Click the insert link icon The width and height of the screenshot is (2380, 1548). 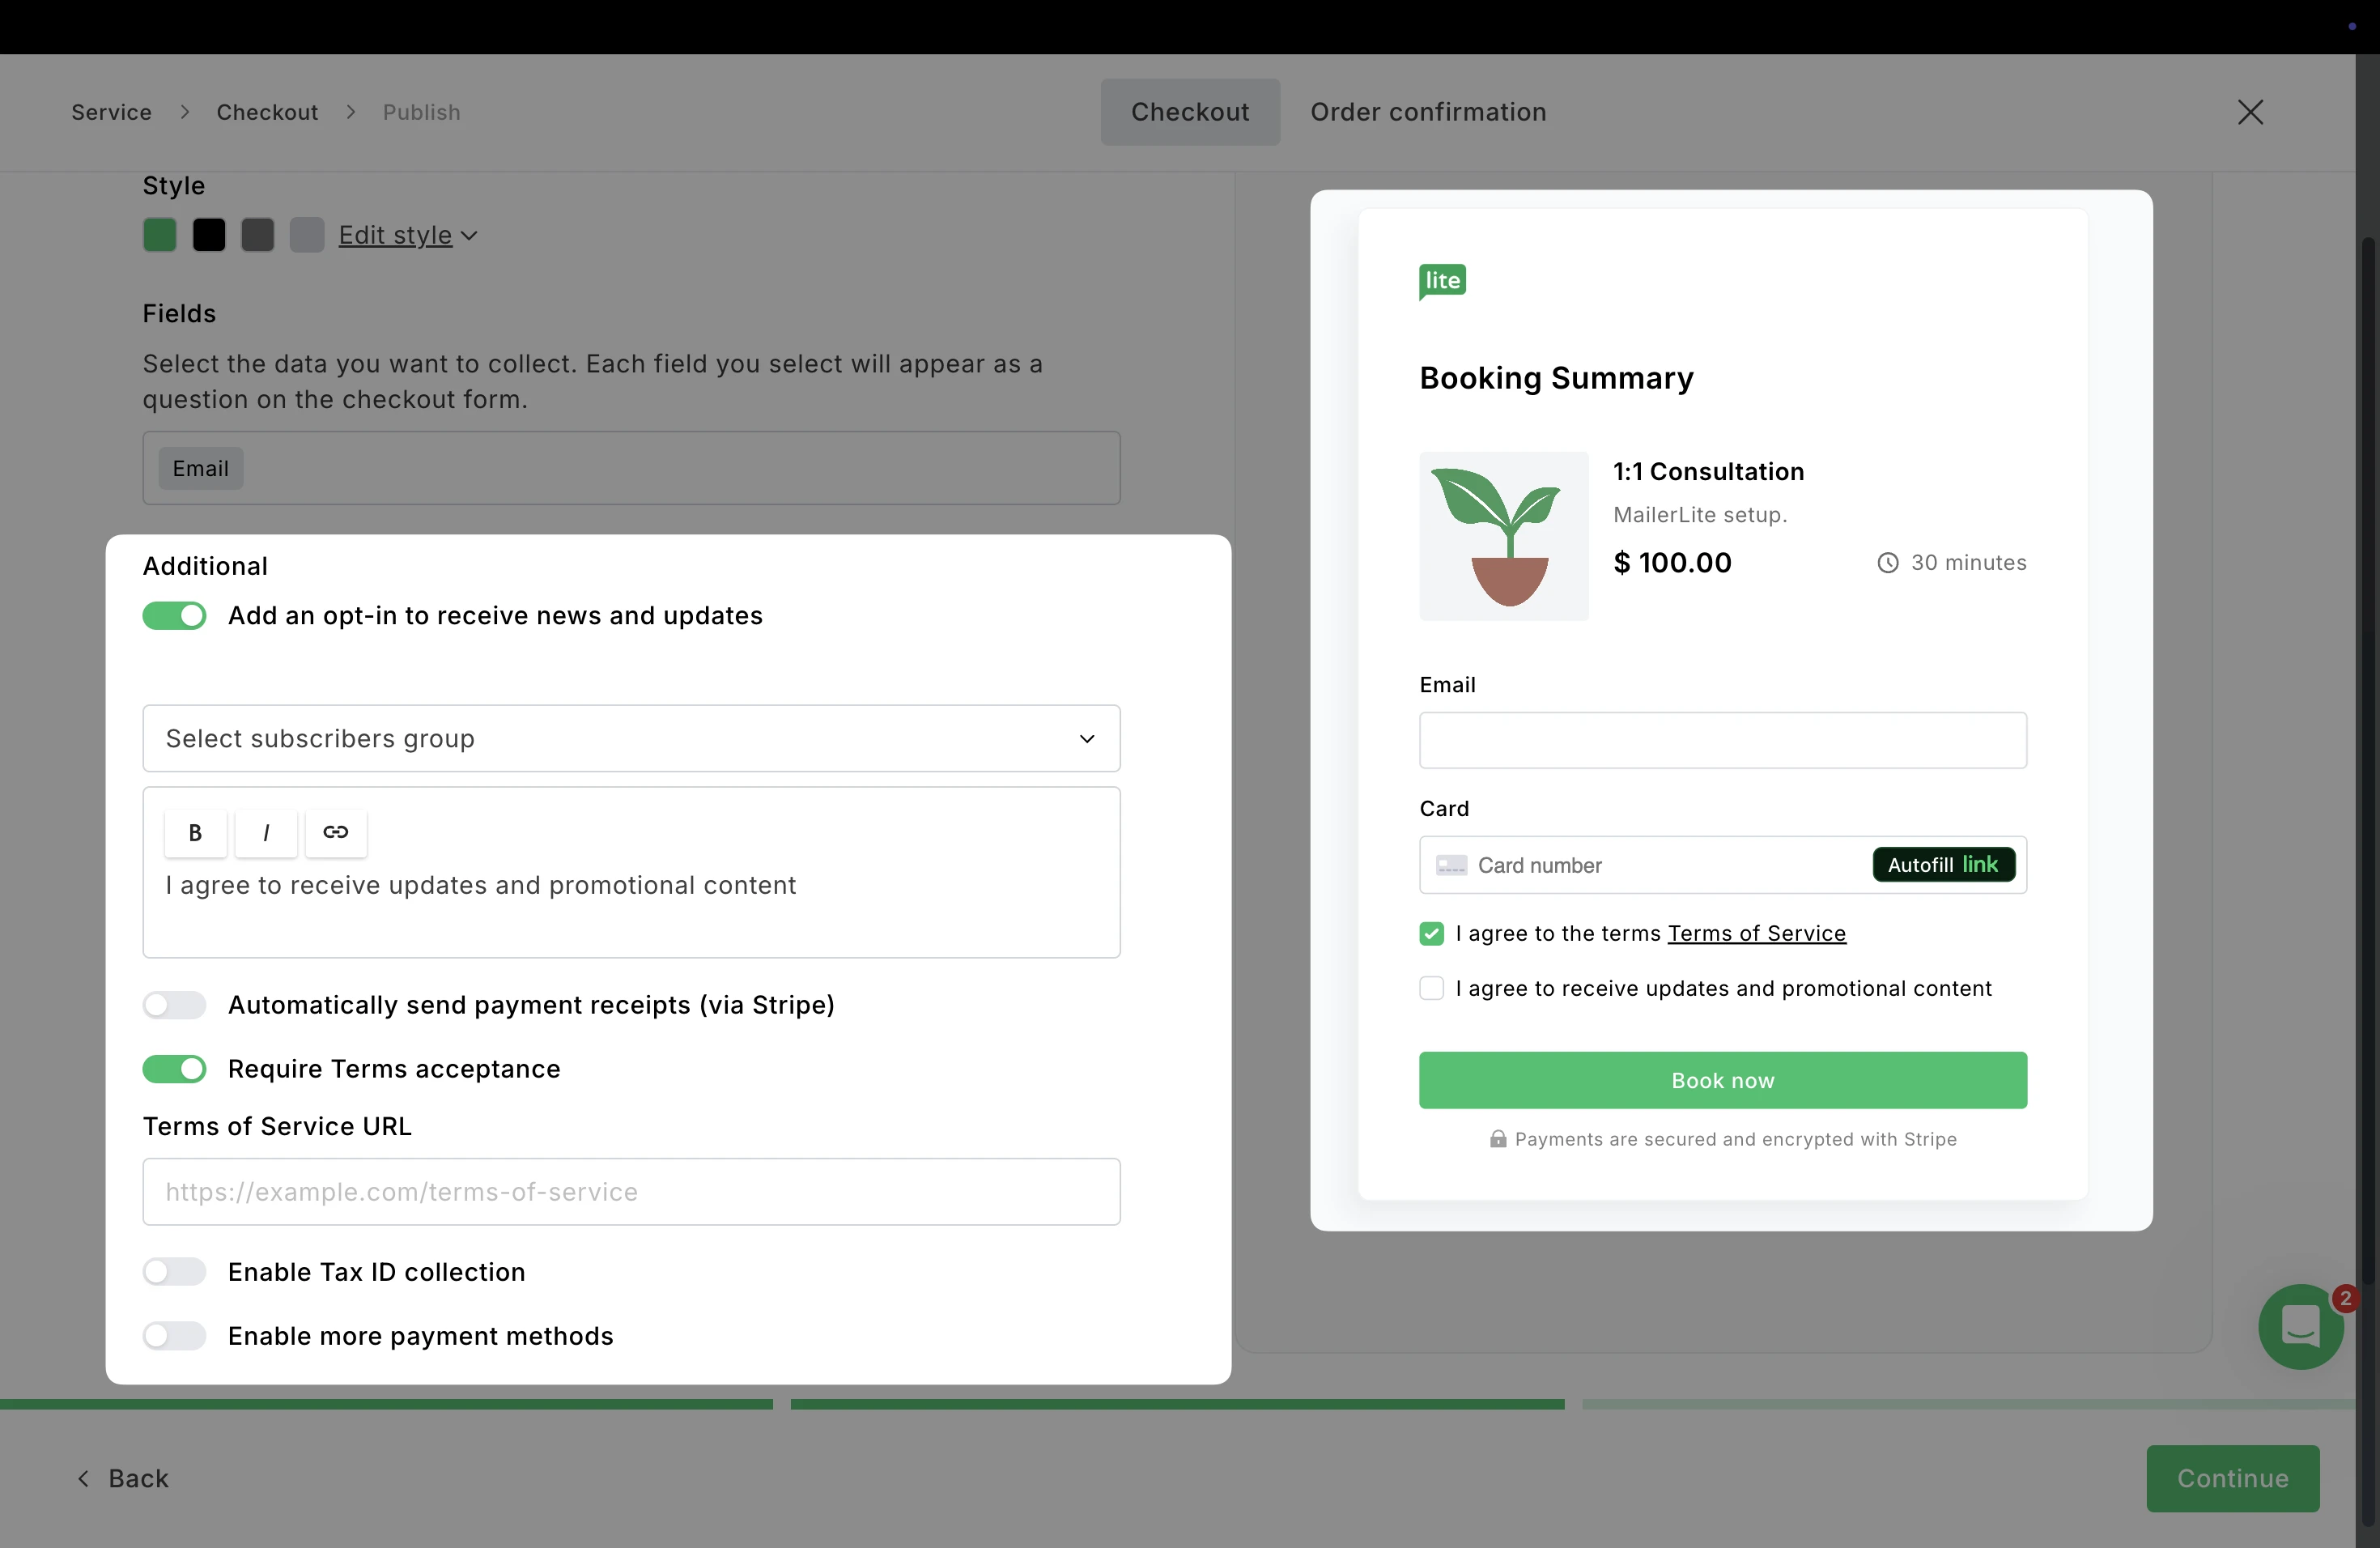pyautogui.click(x=336, y=832)
